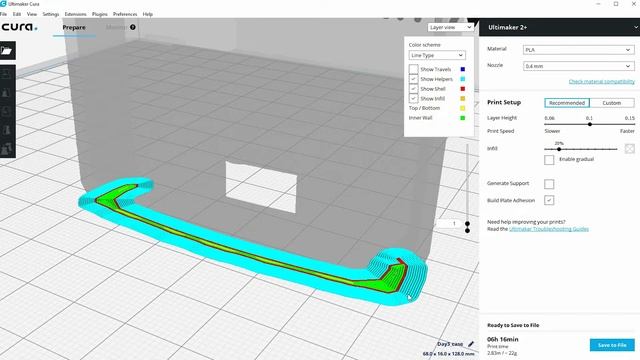Screen dimensions: 640x360
Task: Open the Line Type color scheme dropdown
Action: 437,55
